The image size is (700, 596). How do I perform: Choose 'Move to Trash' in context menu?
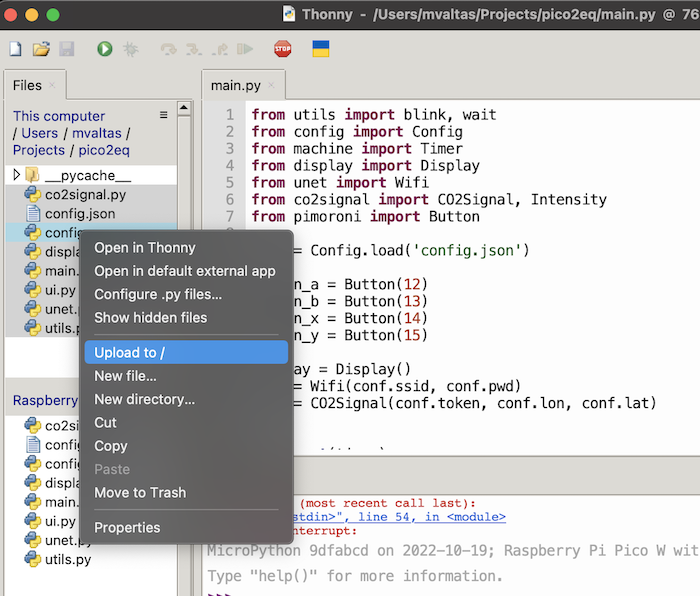140,493
